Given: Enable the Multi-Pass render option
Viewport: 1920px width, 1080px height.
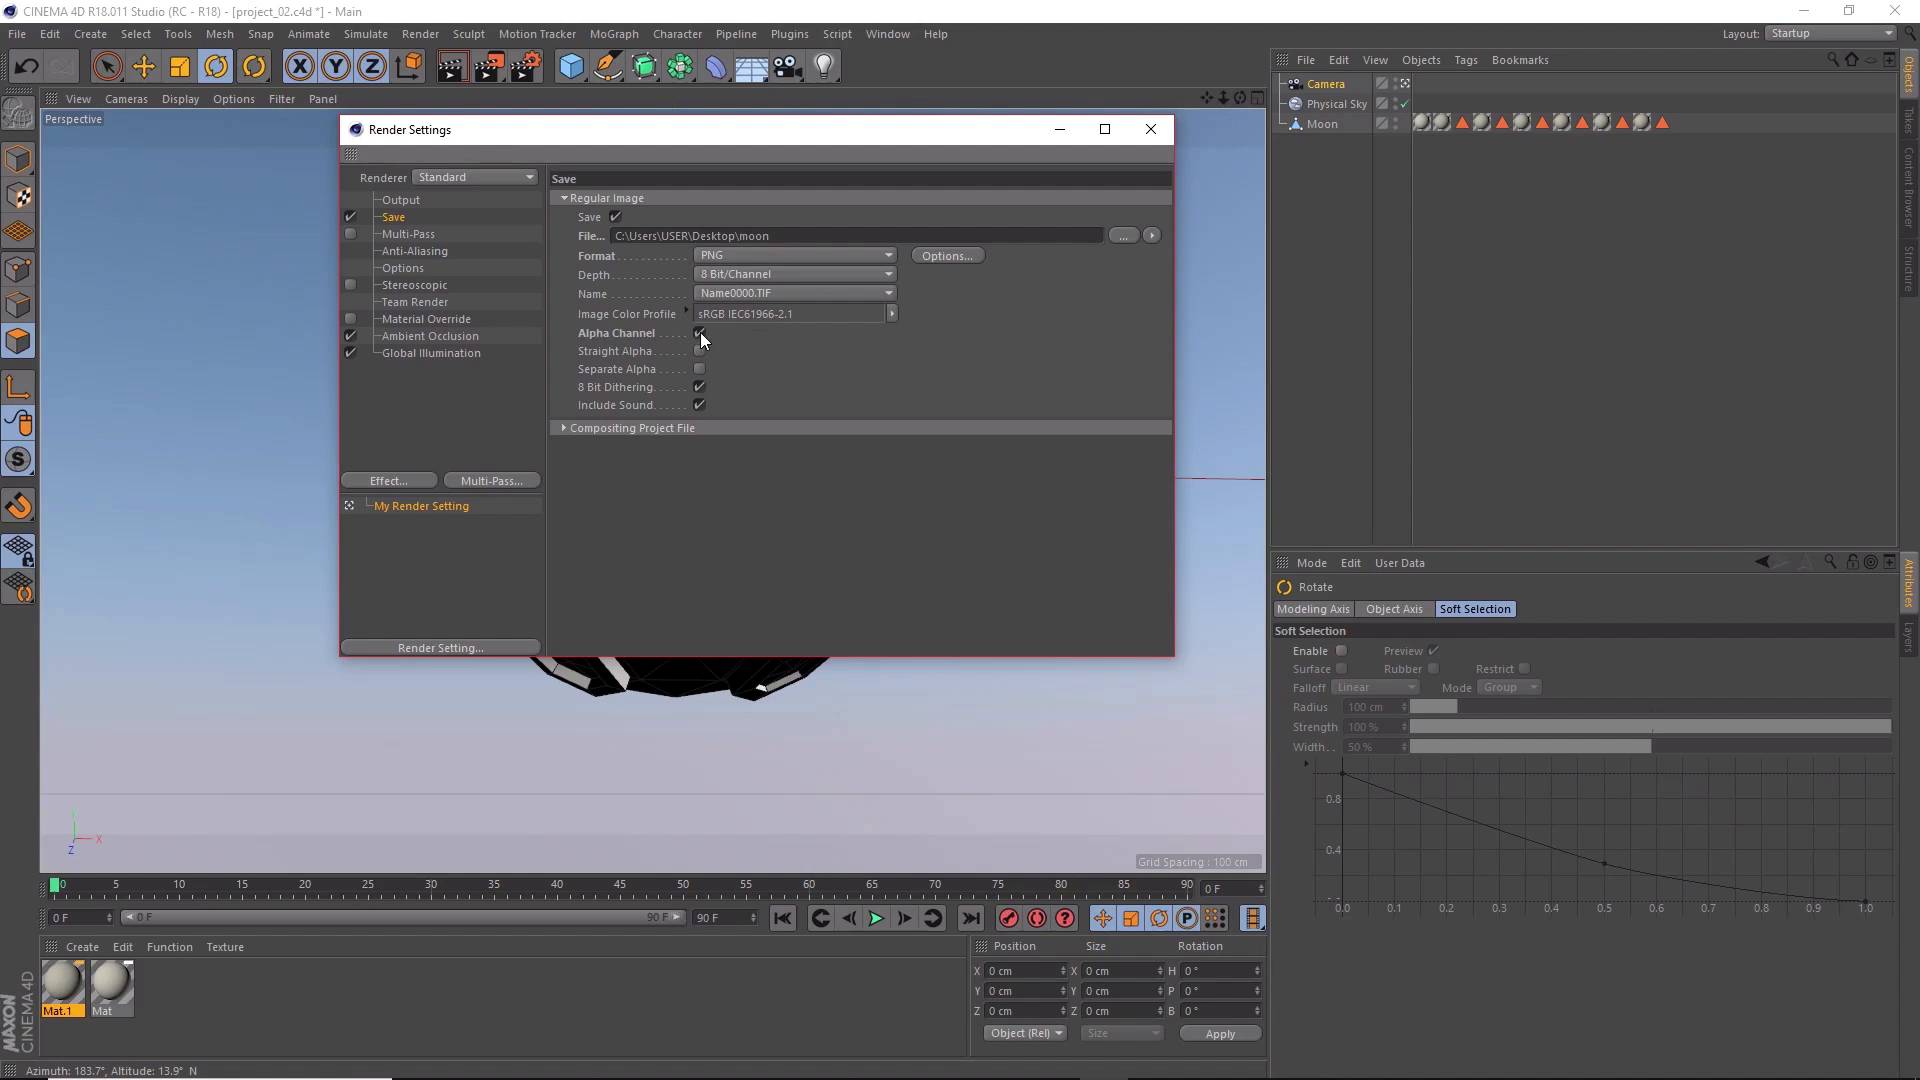Looking at the screenshot, I should pyautogui.click(x=351, y=233).
